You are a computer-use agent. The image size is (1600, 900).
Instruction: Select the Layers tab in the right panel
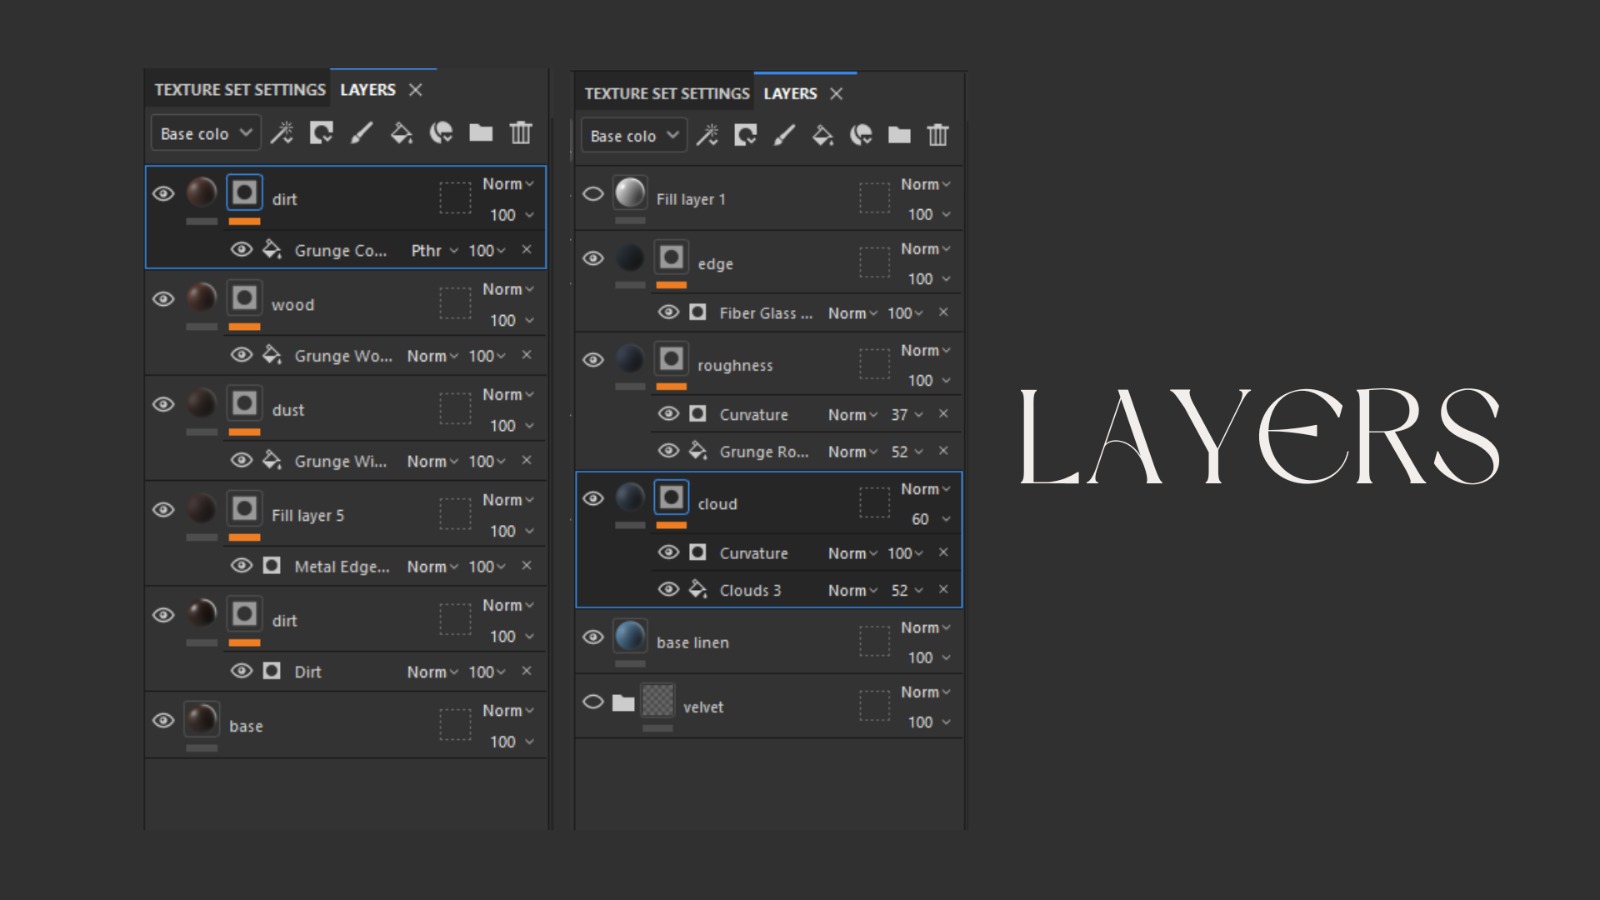[x=790, y=93]
